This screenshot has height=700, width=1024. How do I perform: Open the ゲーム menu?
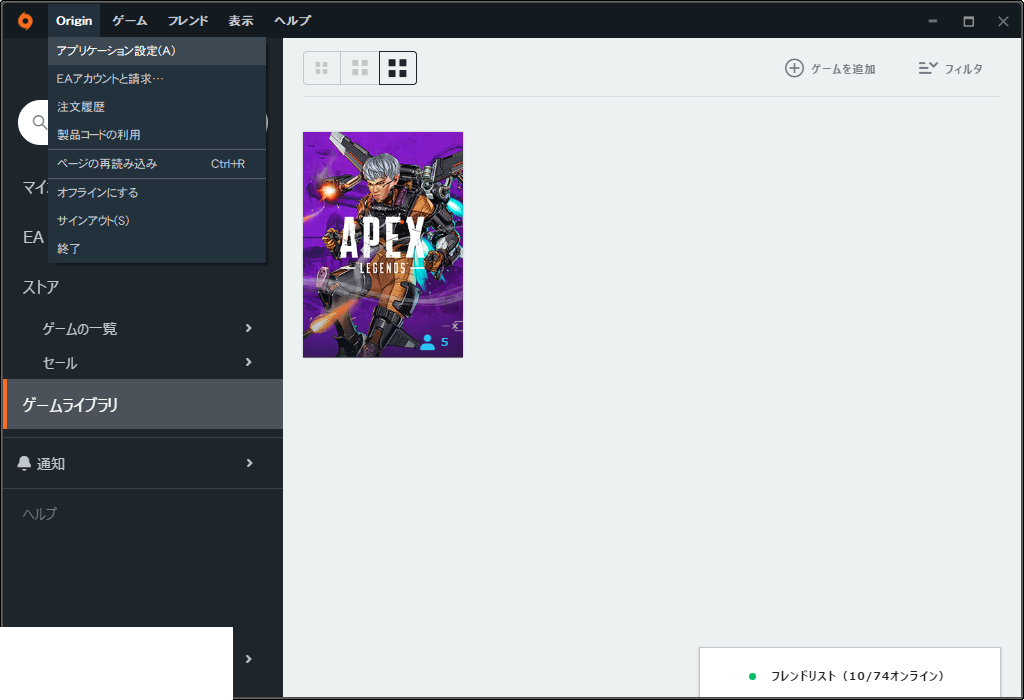129,21
